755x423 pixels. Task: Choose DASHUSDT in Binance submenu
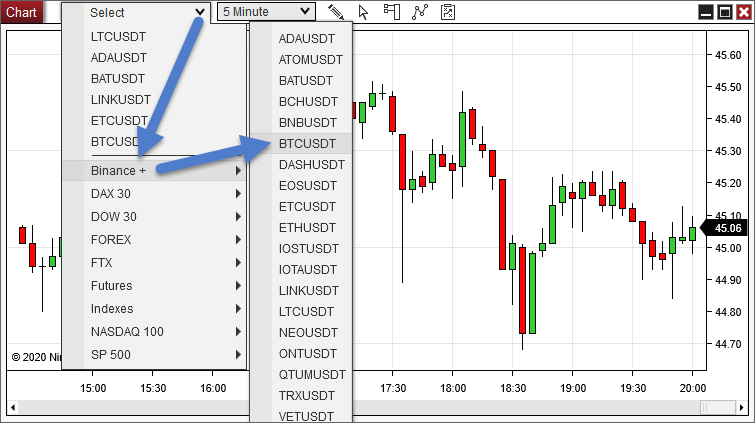point(301,165)
